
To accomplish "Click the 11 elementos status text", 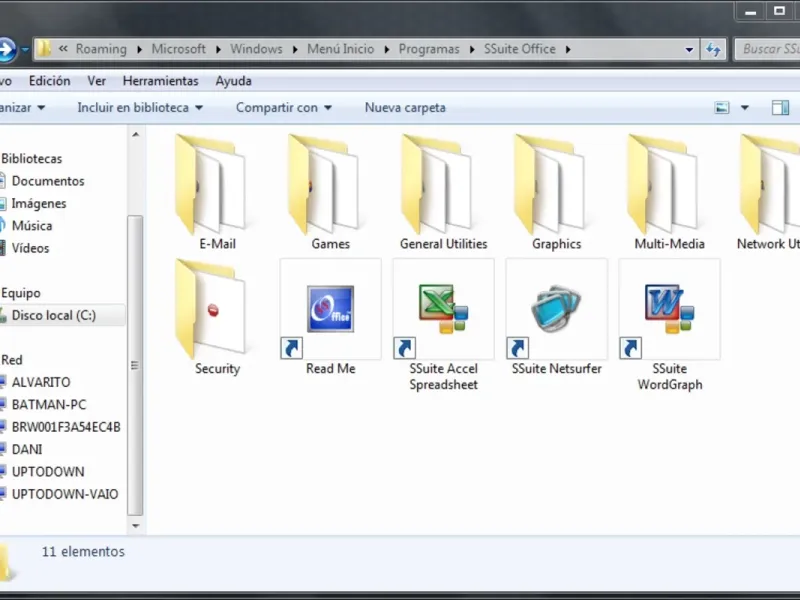I will [x=83, y=552].
